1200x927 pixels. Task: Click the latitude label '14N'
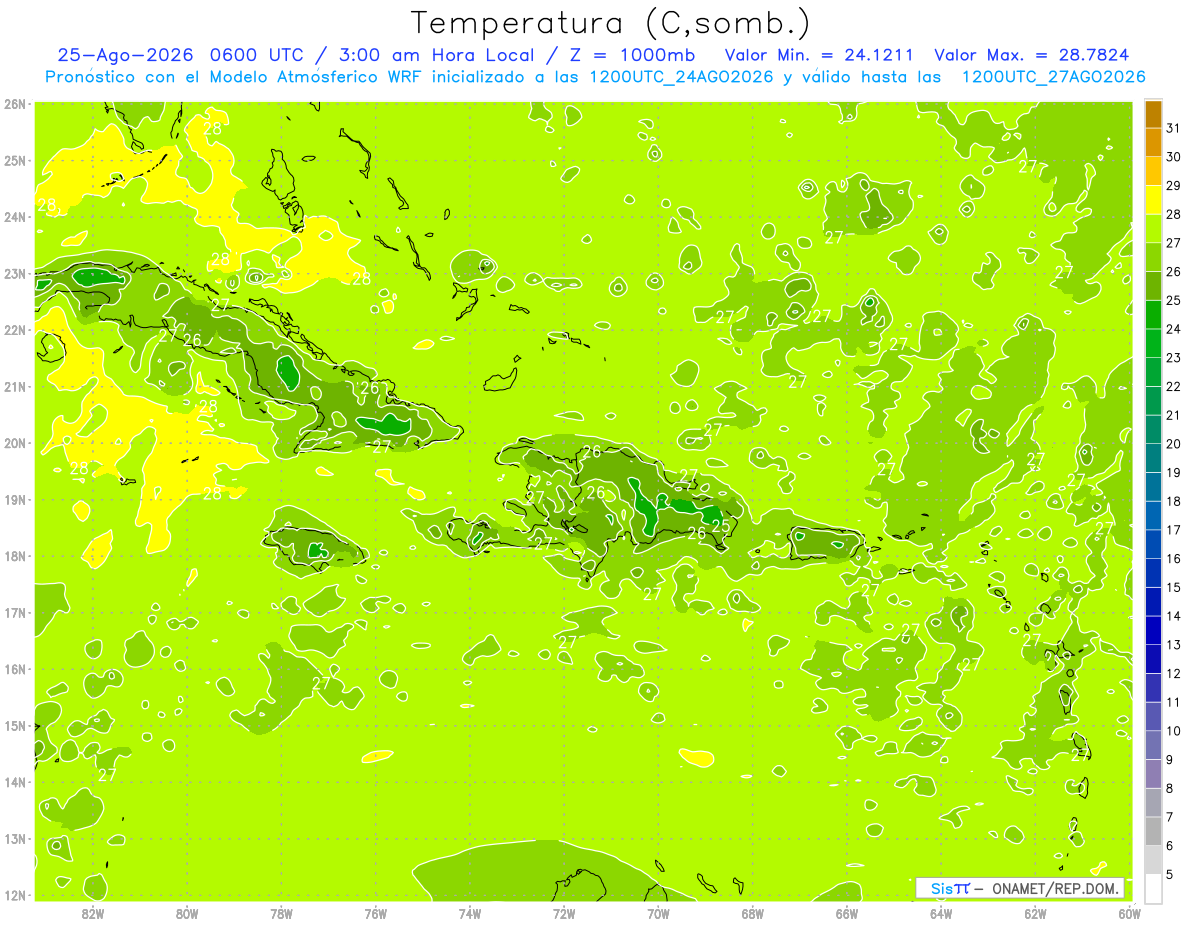[x=16, y=782]
